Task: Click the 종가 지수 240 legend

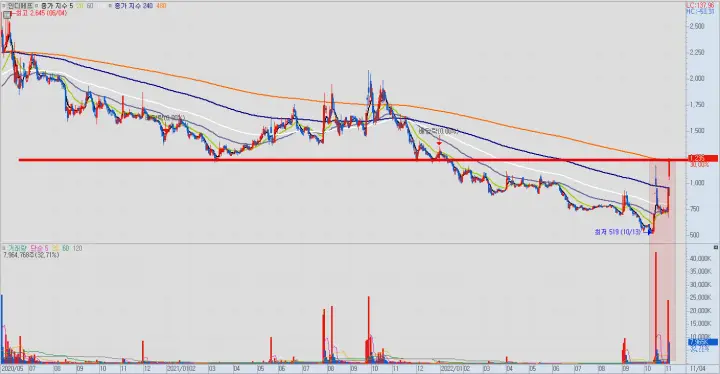Action: coord(134,6)
